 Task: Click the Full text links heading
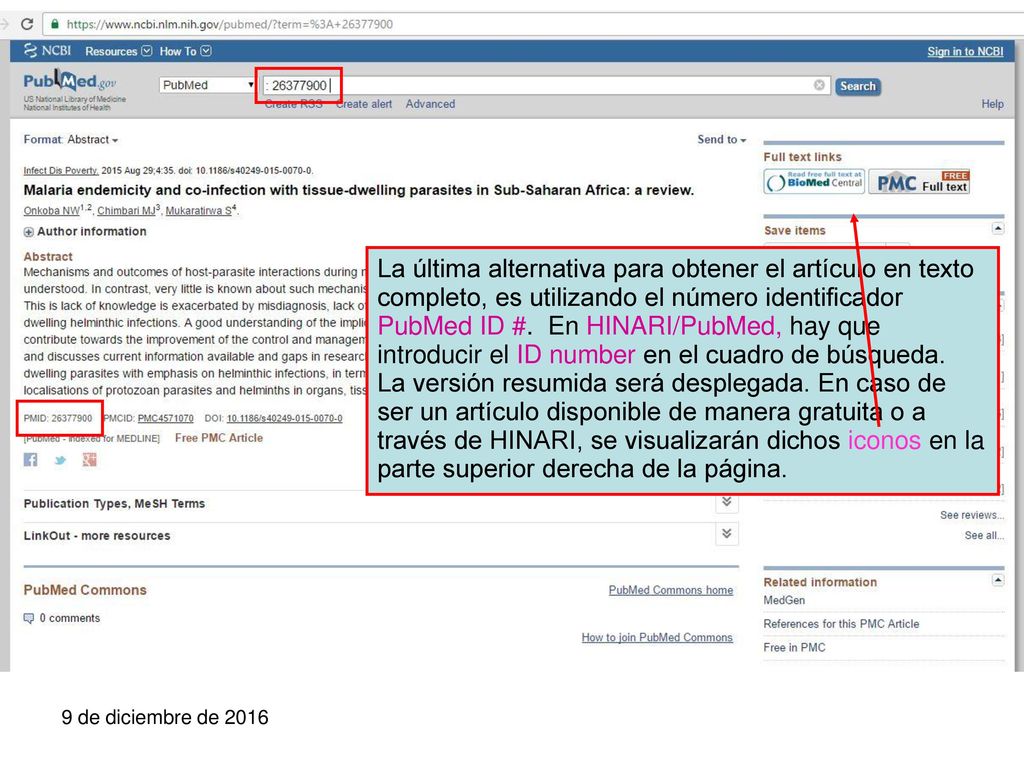(803, 157)
